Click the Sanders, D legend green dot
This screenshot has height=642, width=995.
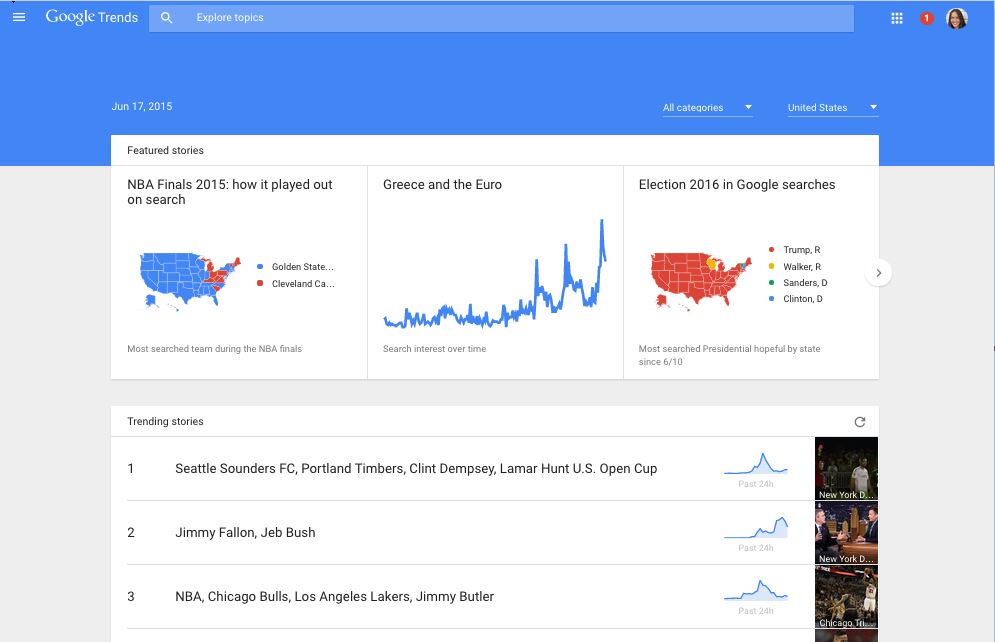tap(771, 283)
